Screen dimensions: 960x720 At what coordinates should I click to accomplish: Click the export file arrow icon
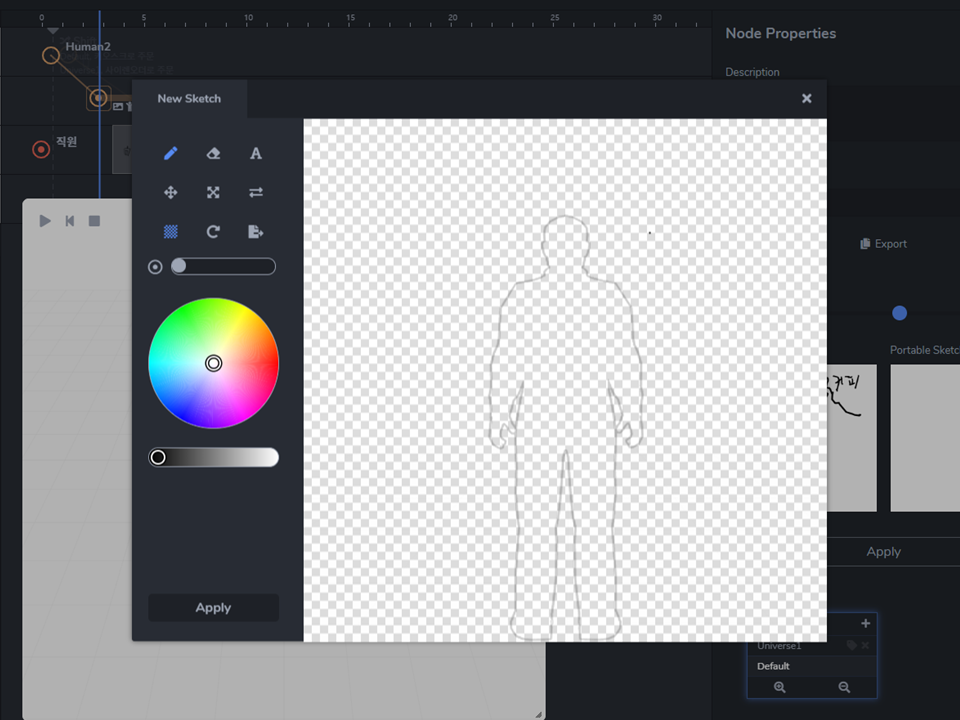coord(256,231)
